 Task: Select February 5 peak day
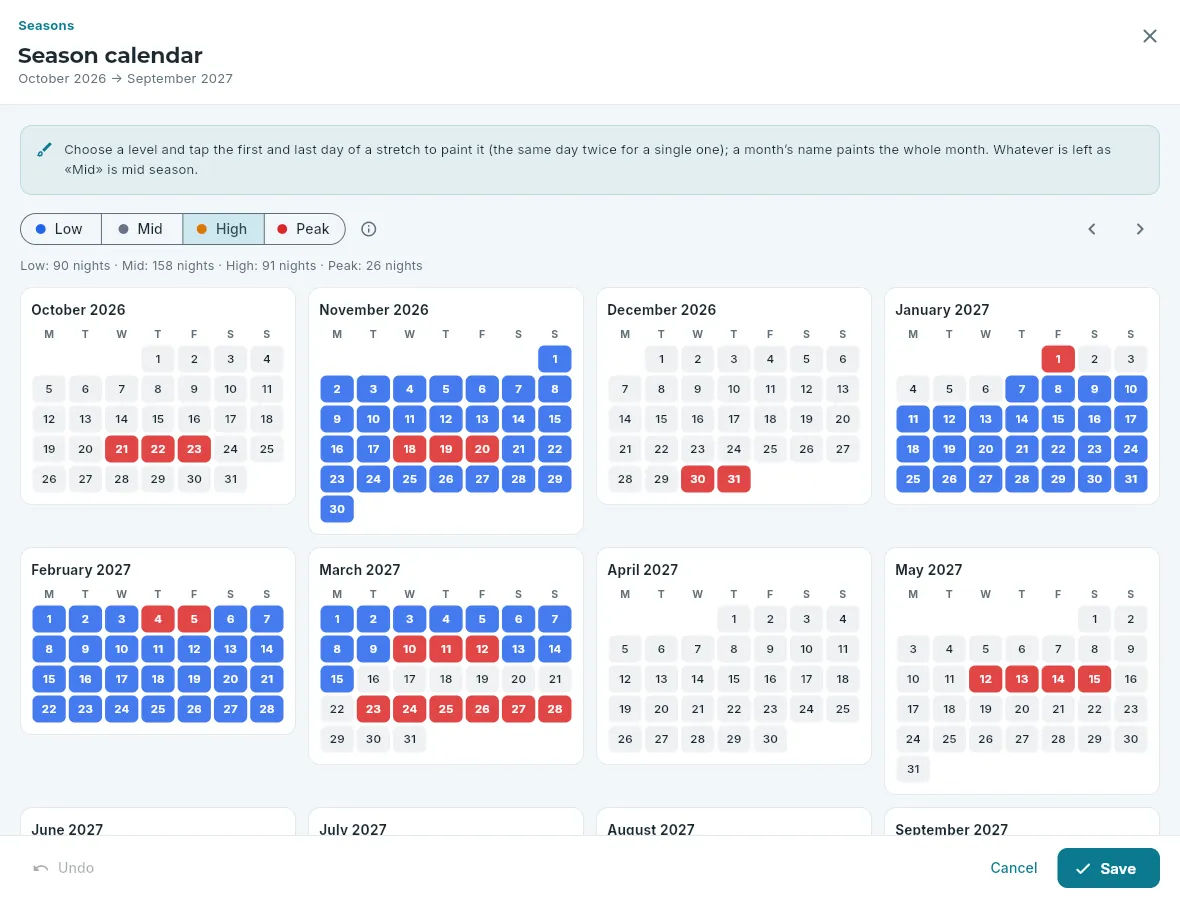(194, 619)
